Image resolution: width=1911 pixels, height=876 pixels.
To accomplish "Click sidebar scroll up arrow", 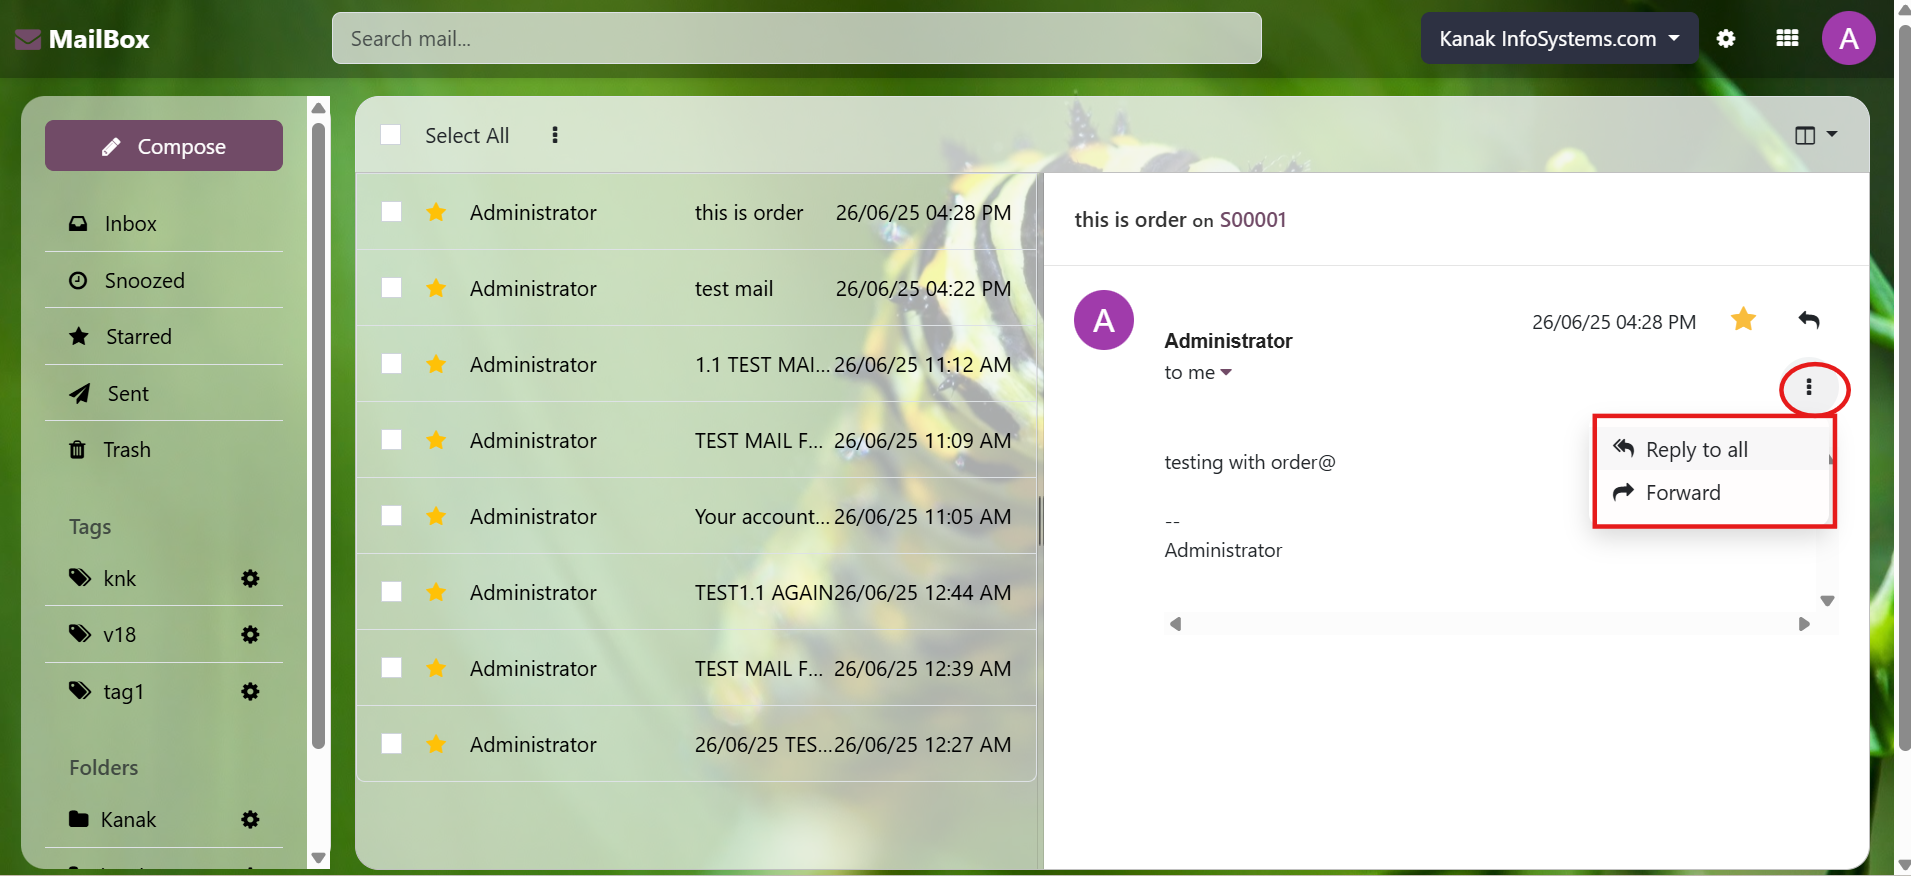I will coord(318,108).
